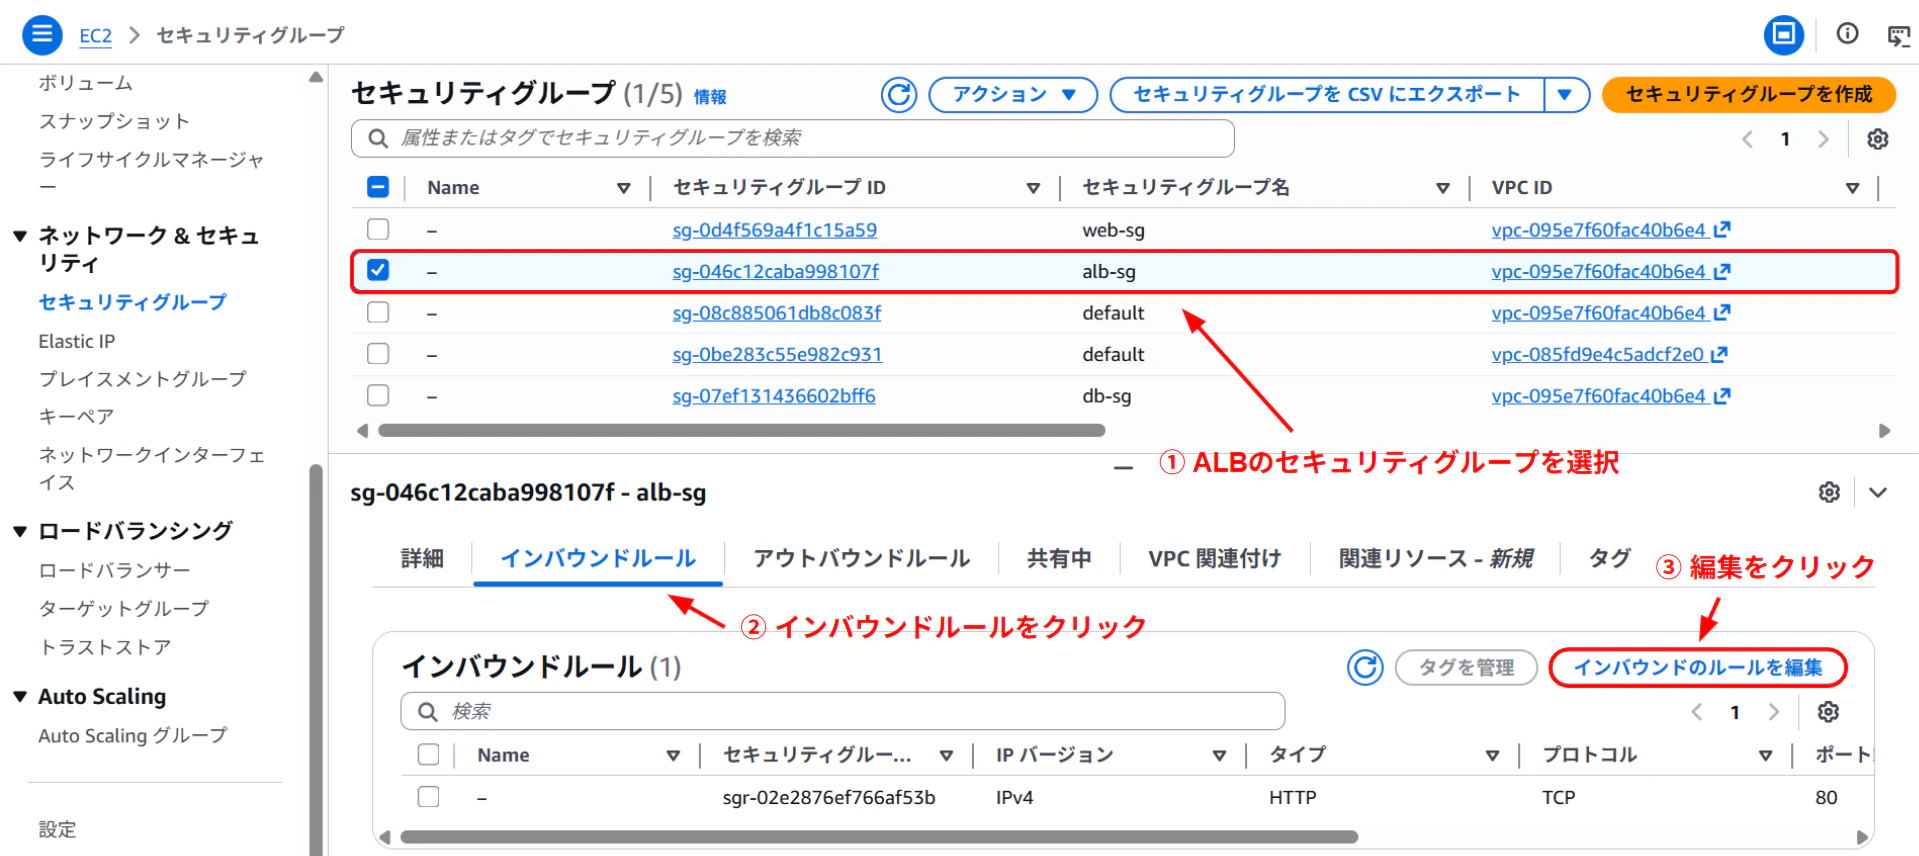
Task: Go to previous page of inbound rules
Action: [x=1697, y=712]
